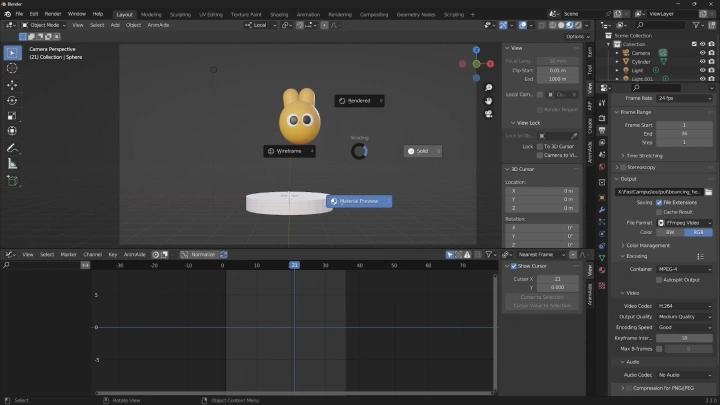The image size is (720, 405).
Task: Open the Container MPEG-4 dropdown
Action: [x=684, y=269]
